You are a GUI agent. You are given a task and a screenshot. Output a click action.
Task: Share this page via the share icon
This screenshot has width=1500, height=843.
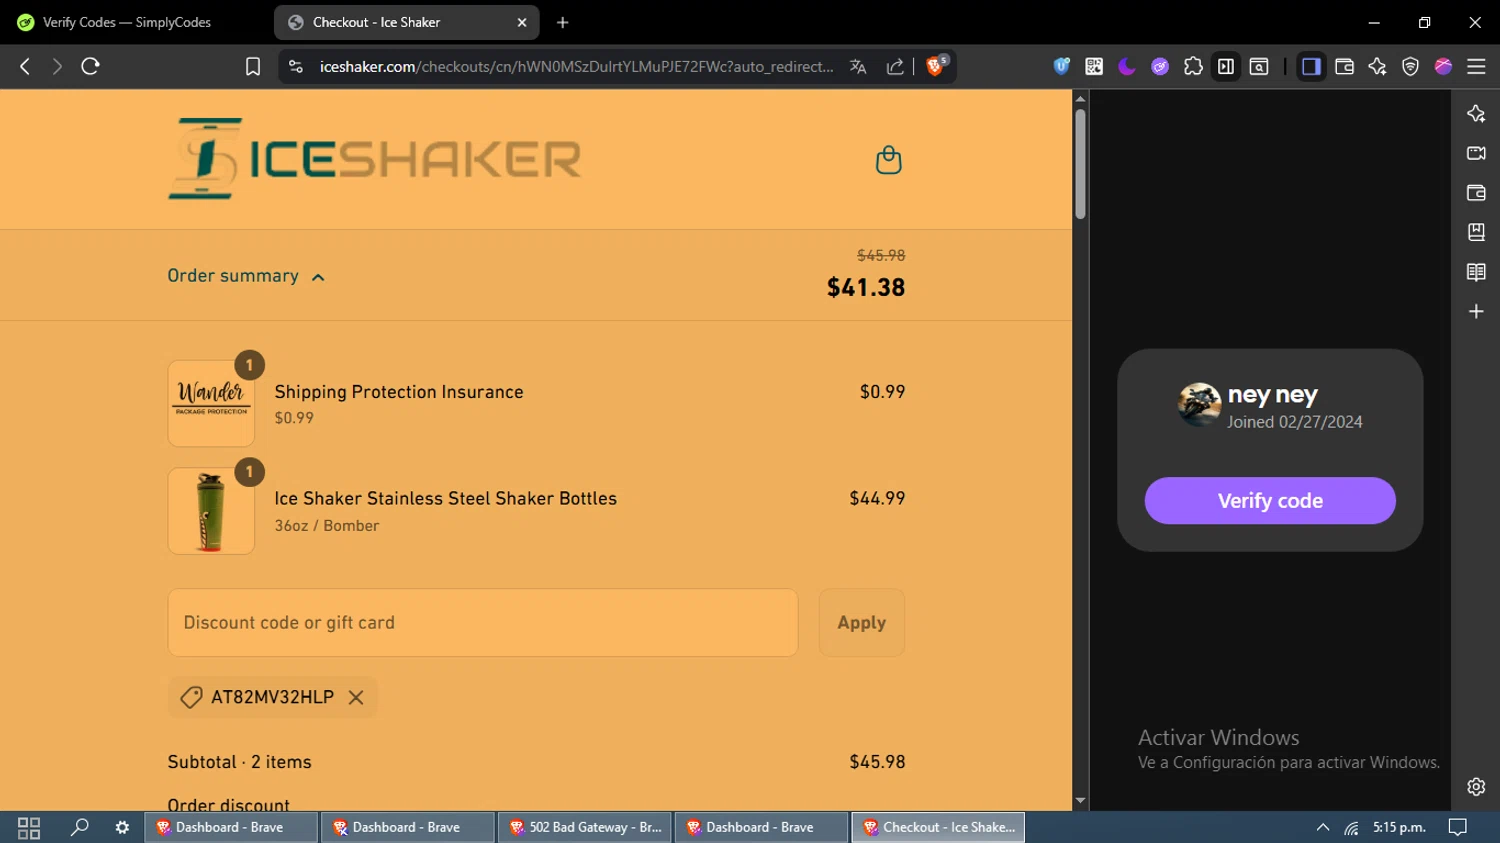895,66
